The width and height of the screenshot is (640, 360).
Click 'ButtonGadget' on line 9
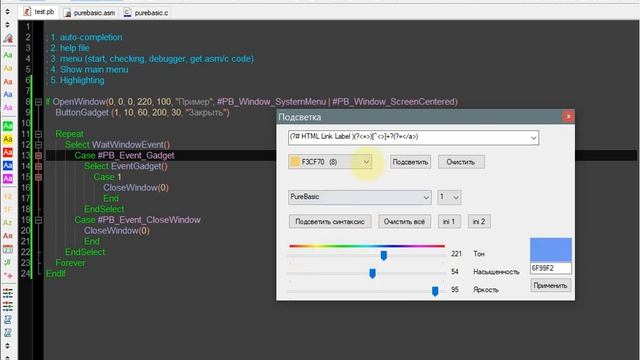pos(82,112)
